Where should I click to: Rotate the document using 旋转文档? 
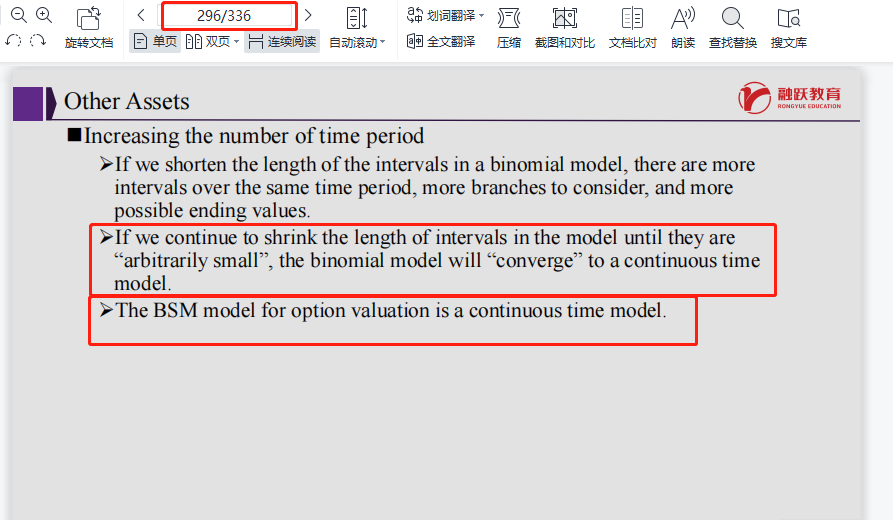[89, 27]
